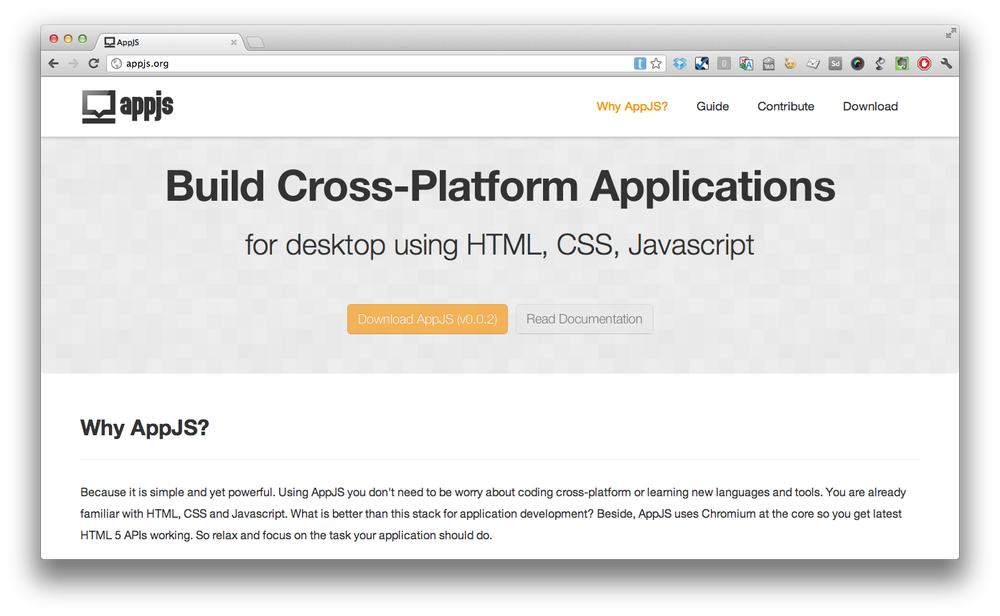Screen dimensions: 1000x616
Task: Click the AppJS logo in the header
Action: 127,106
